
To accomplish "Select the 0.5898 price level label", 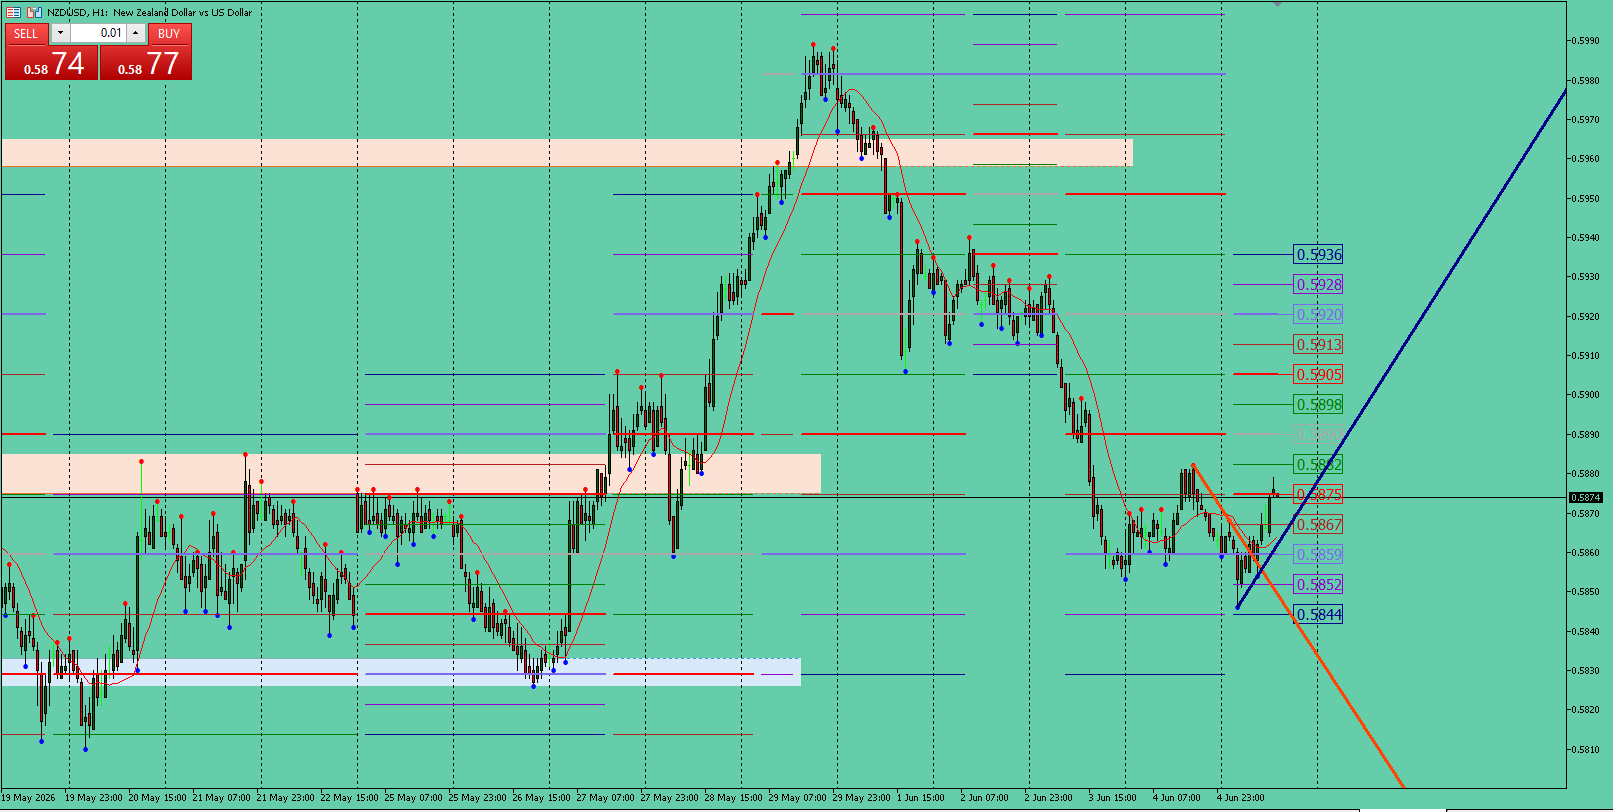I will pos(1318,404).
